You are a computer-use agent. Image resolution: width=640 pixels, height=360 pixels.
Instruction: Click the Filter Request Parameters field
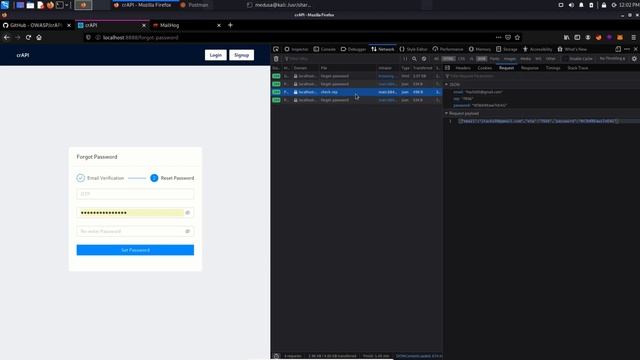click(542, 76)
